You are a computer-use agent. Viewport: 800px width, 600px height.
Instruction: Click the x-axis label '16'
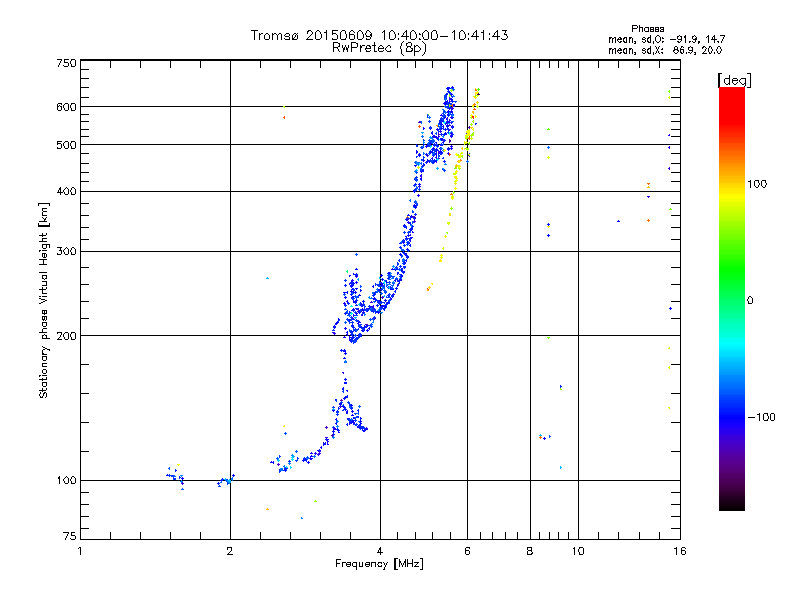click(680, 551)
